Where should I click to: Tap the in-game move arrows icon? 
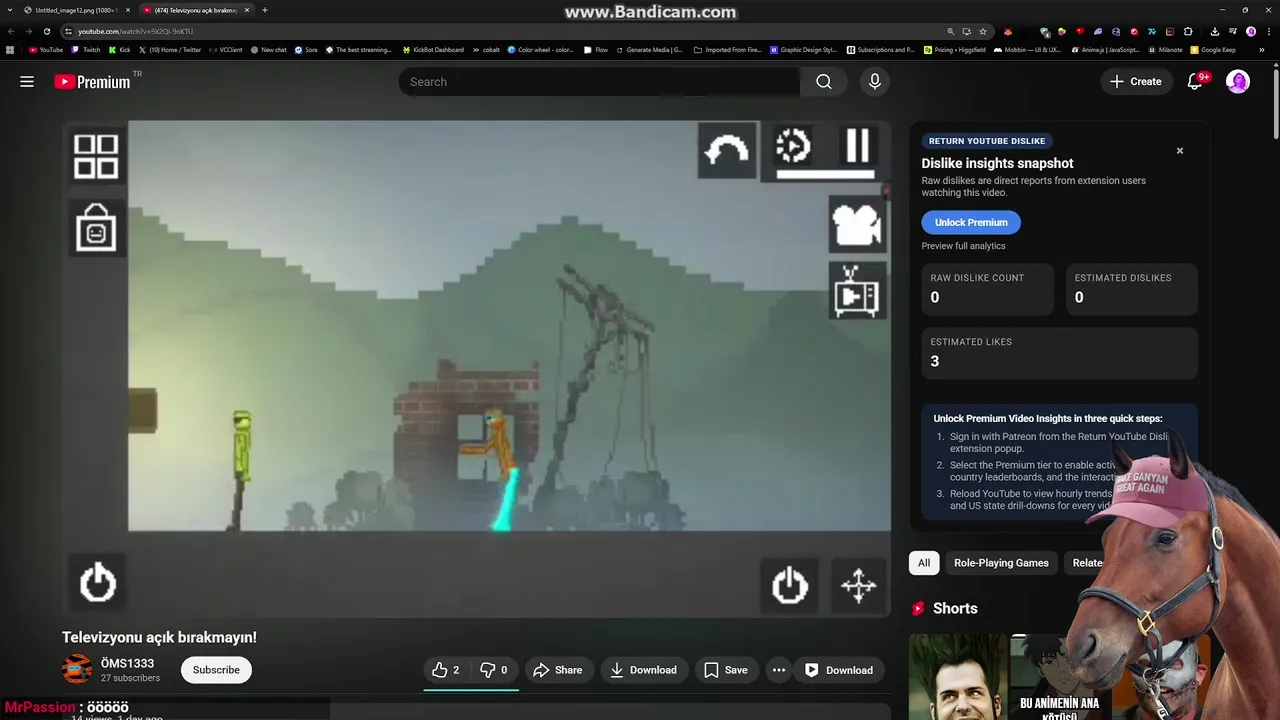point(858,586)
